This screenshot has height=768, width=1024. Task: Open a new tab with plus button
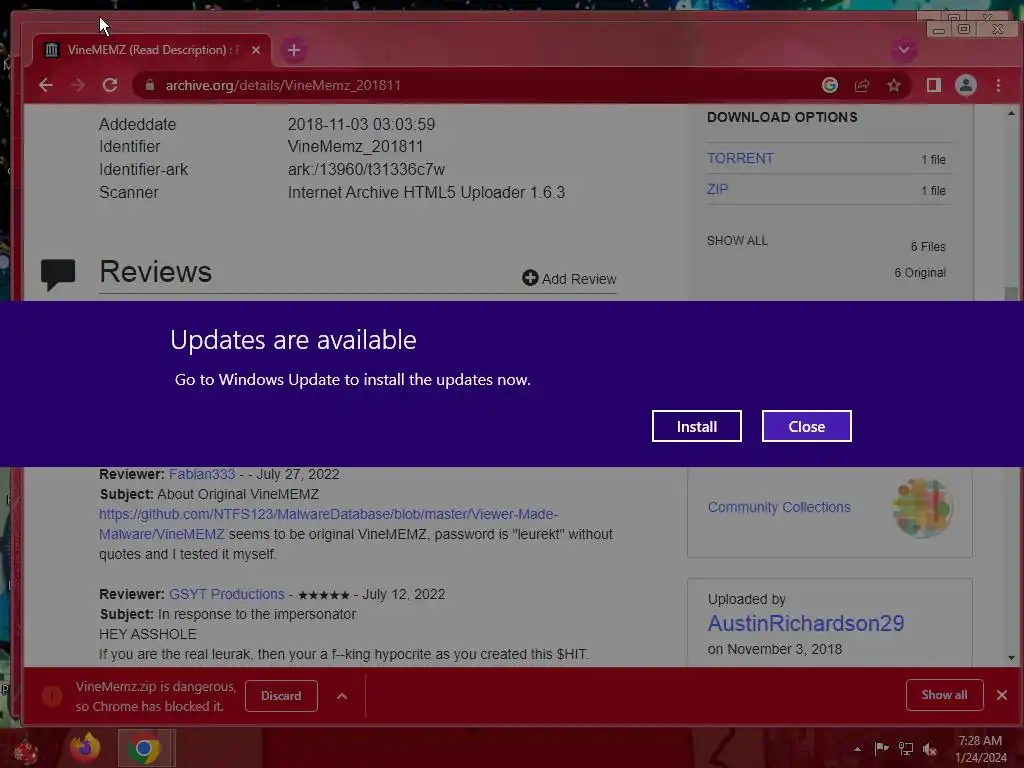(294, 50)
